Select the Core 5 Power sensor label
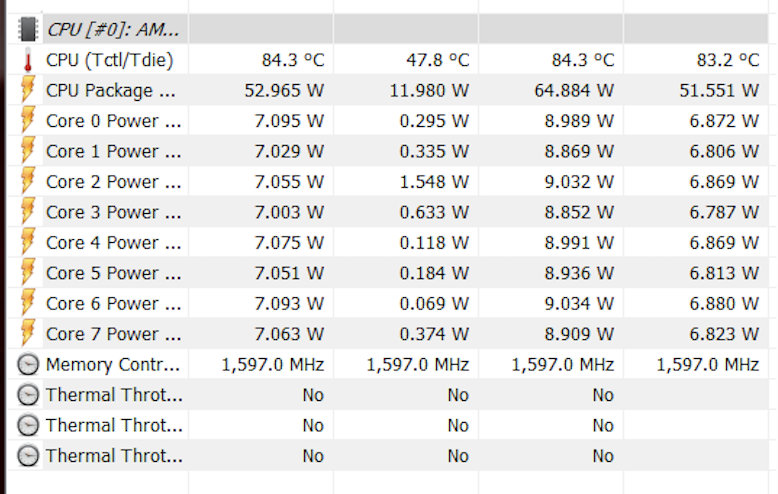The width and height of the screenshot is (778, 494). [113, 273]
